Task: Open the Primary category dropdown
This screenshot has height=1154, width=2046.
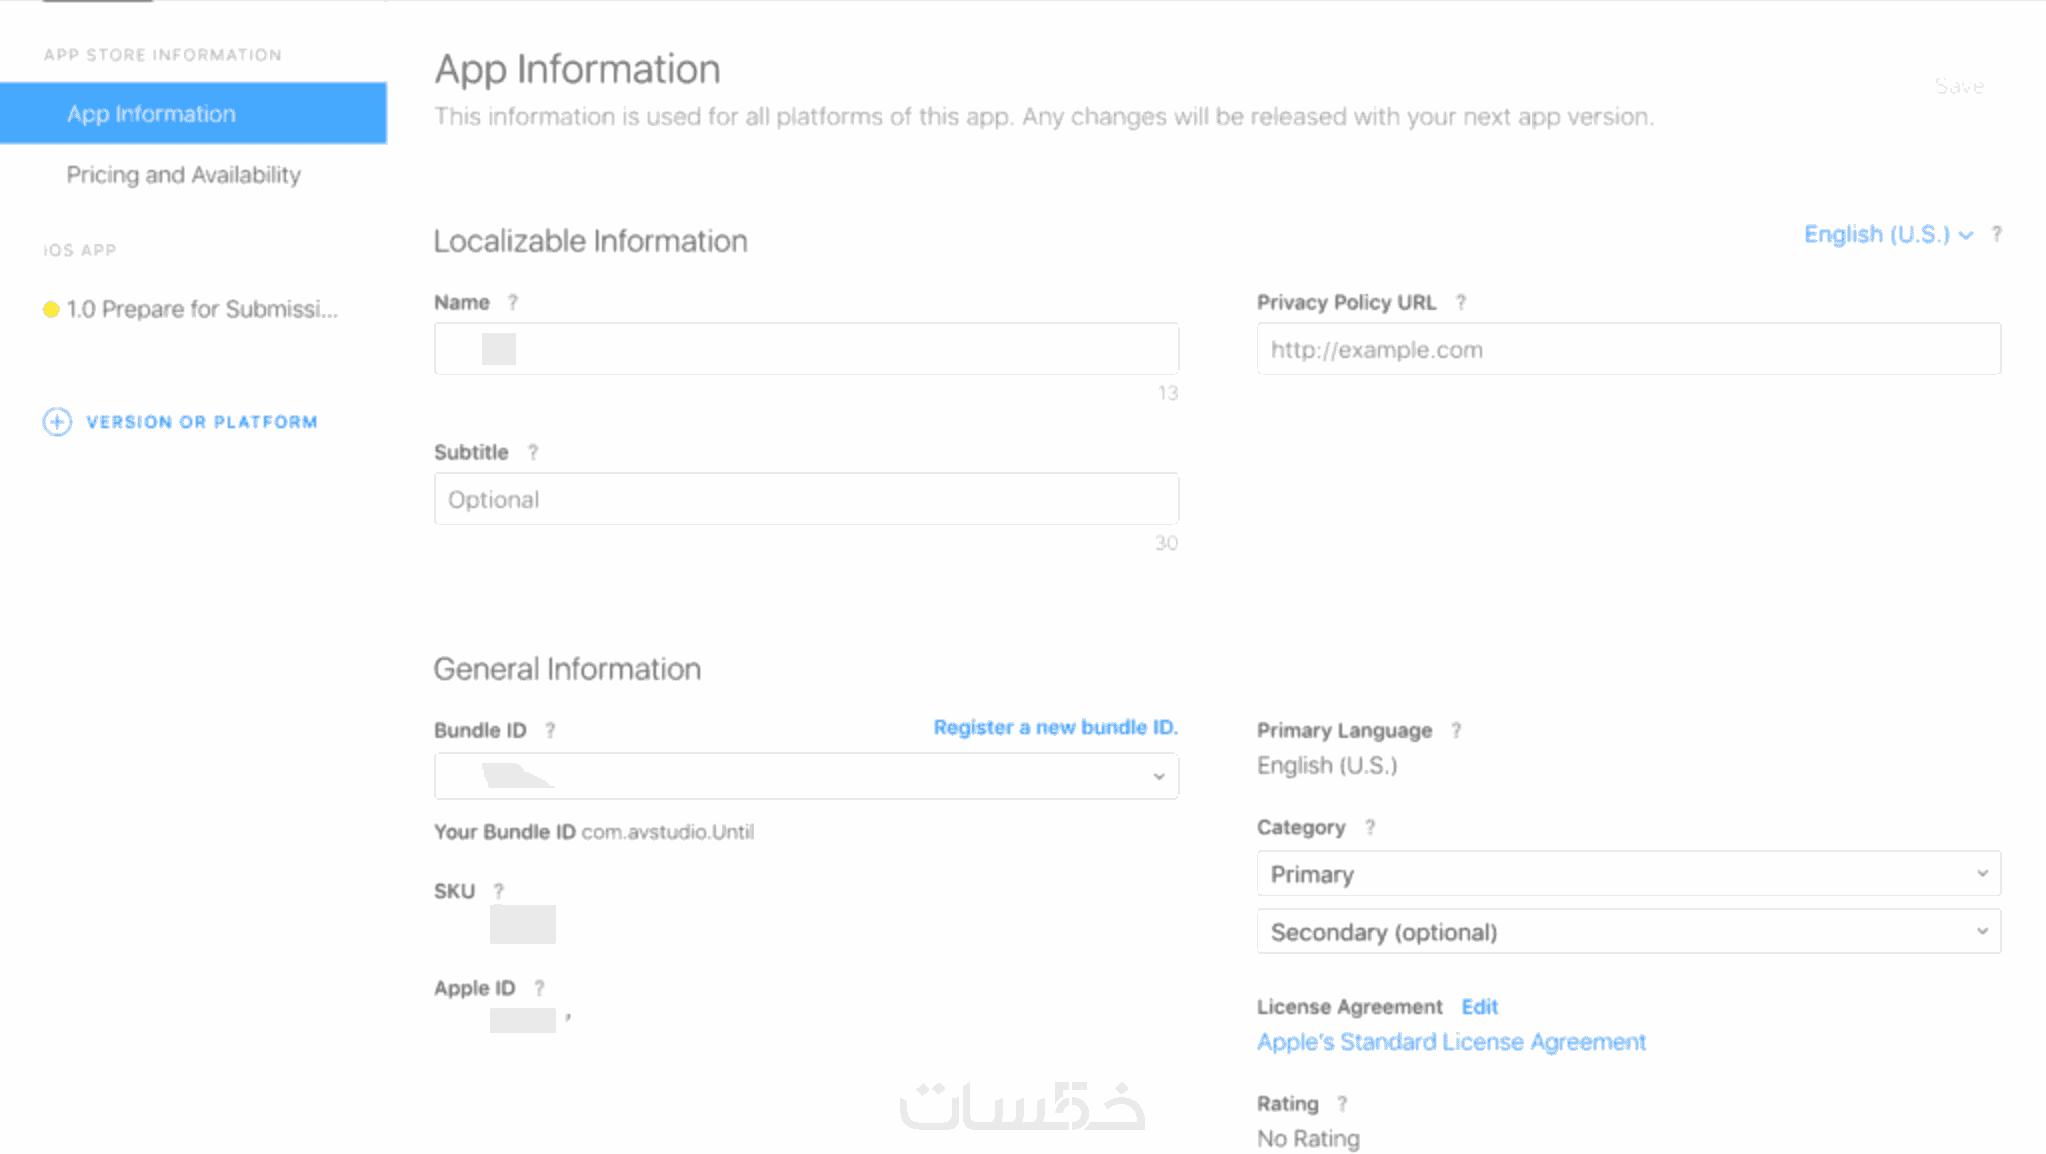Action: (1628, 874)
